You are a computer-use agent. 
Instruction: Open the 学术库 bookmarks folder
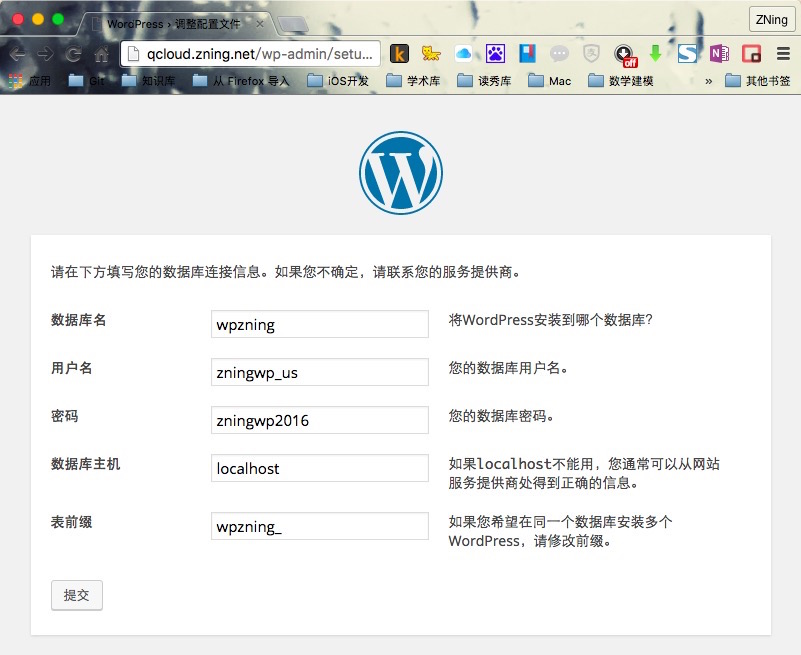(413, 81)
